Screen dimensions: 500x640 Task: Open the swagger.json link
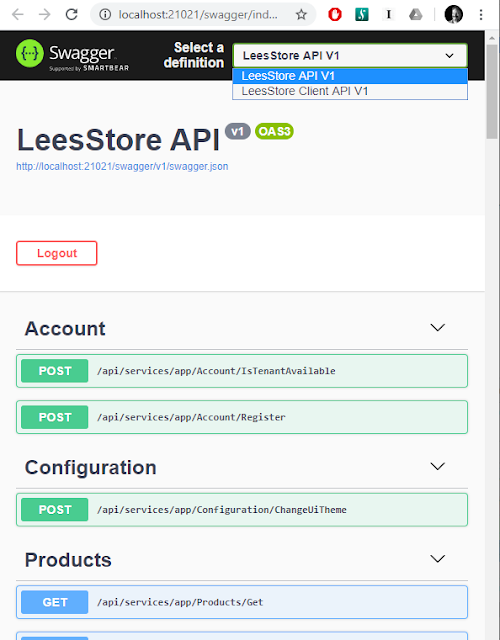point(122,166)
